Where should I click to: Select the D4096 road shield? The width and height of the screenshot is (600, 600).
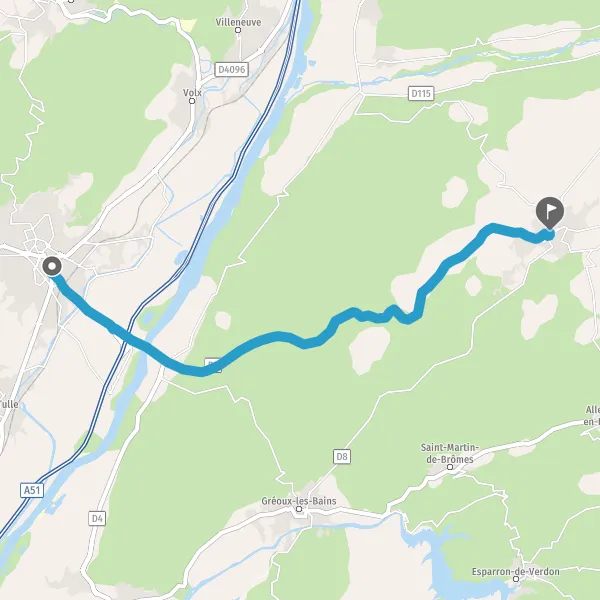tap(232, 69)
